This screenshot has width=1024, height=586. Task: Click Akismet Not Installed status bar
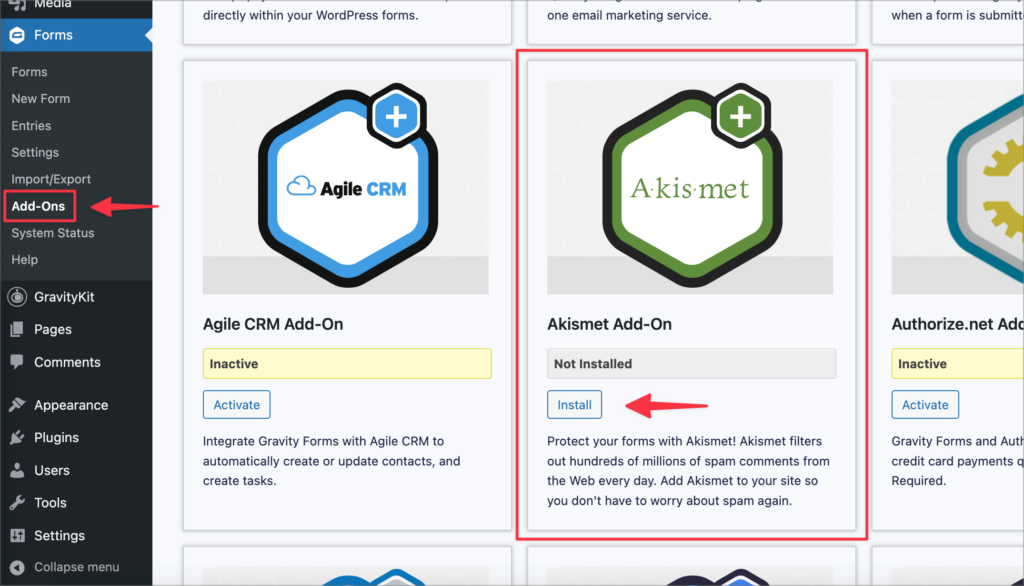point(692,363)
